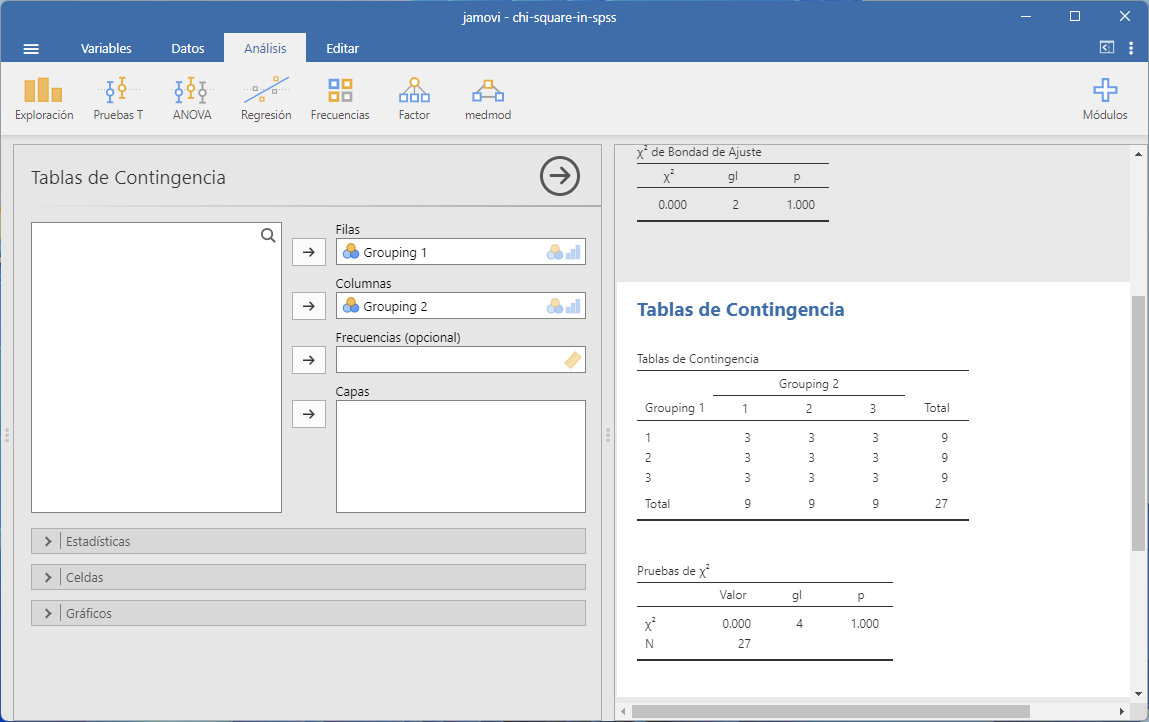The height and width of the screenshot is (722, 1149).
Task: Open the medmod module menu
Action: (488, 99)
